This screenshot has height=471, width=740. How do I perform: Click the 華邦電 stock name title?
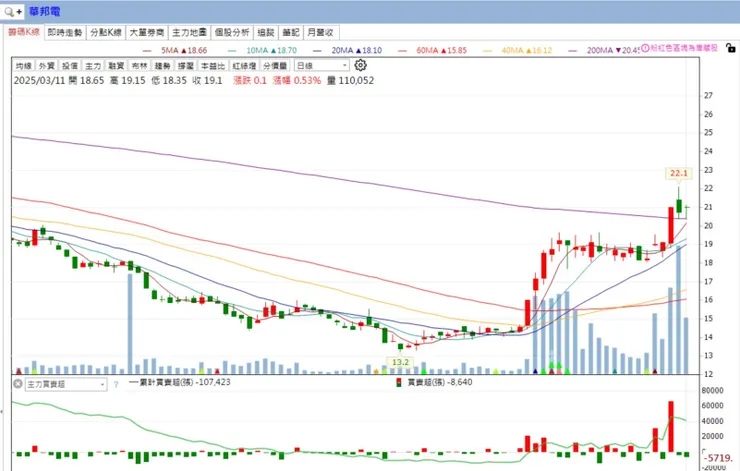pyautogui.click(x=45, y=11)
